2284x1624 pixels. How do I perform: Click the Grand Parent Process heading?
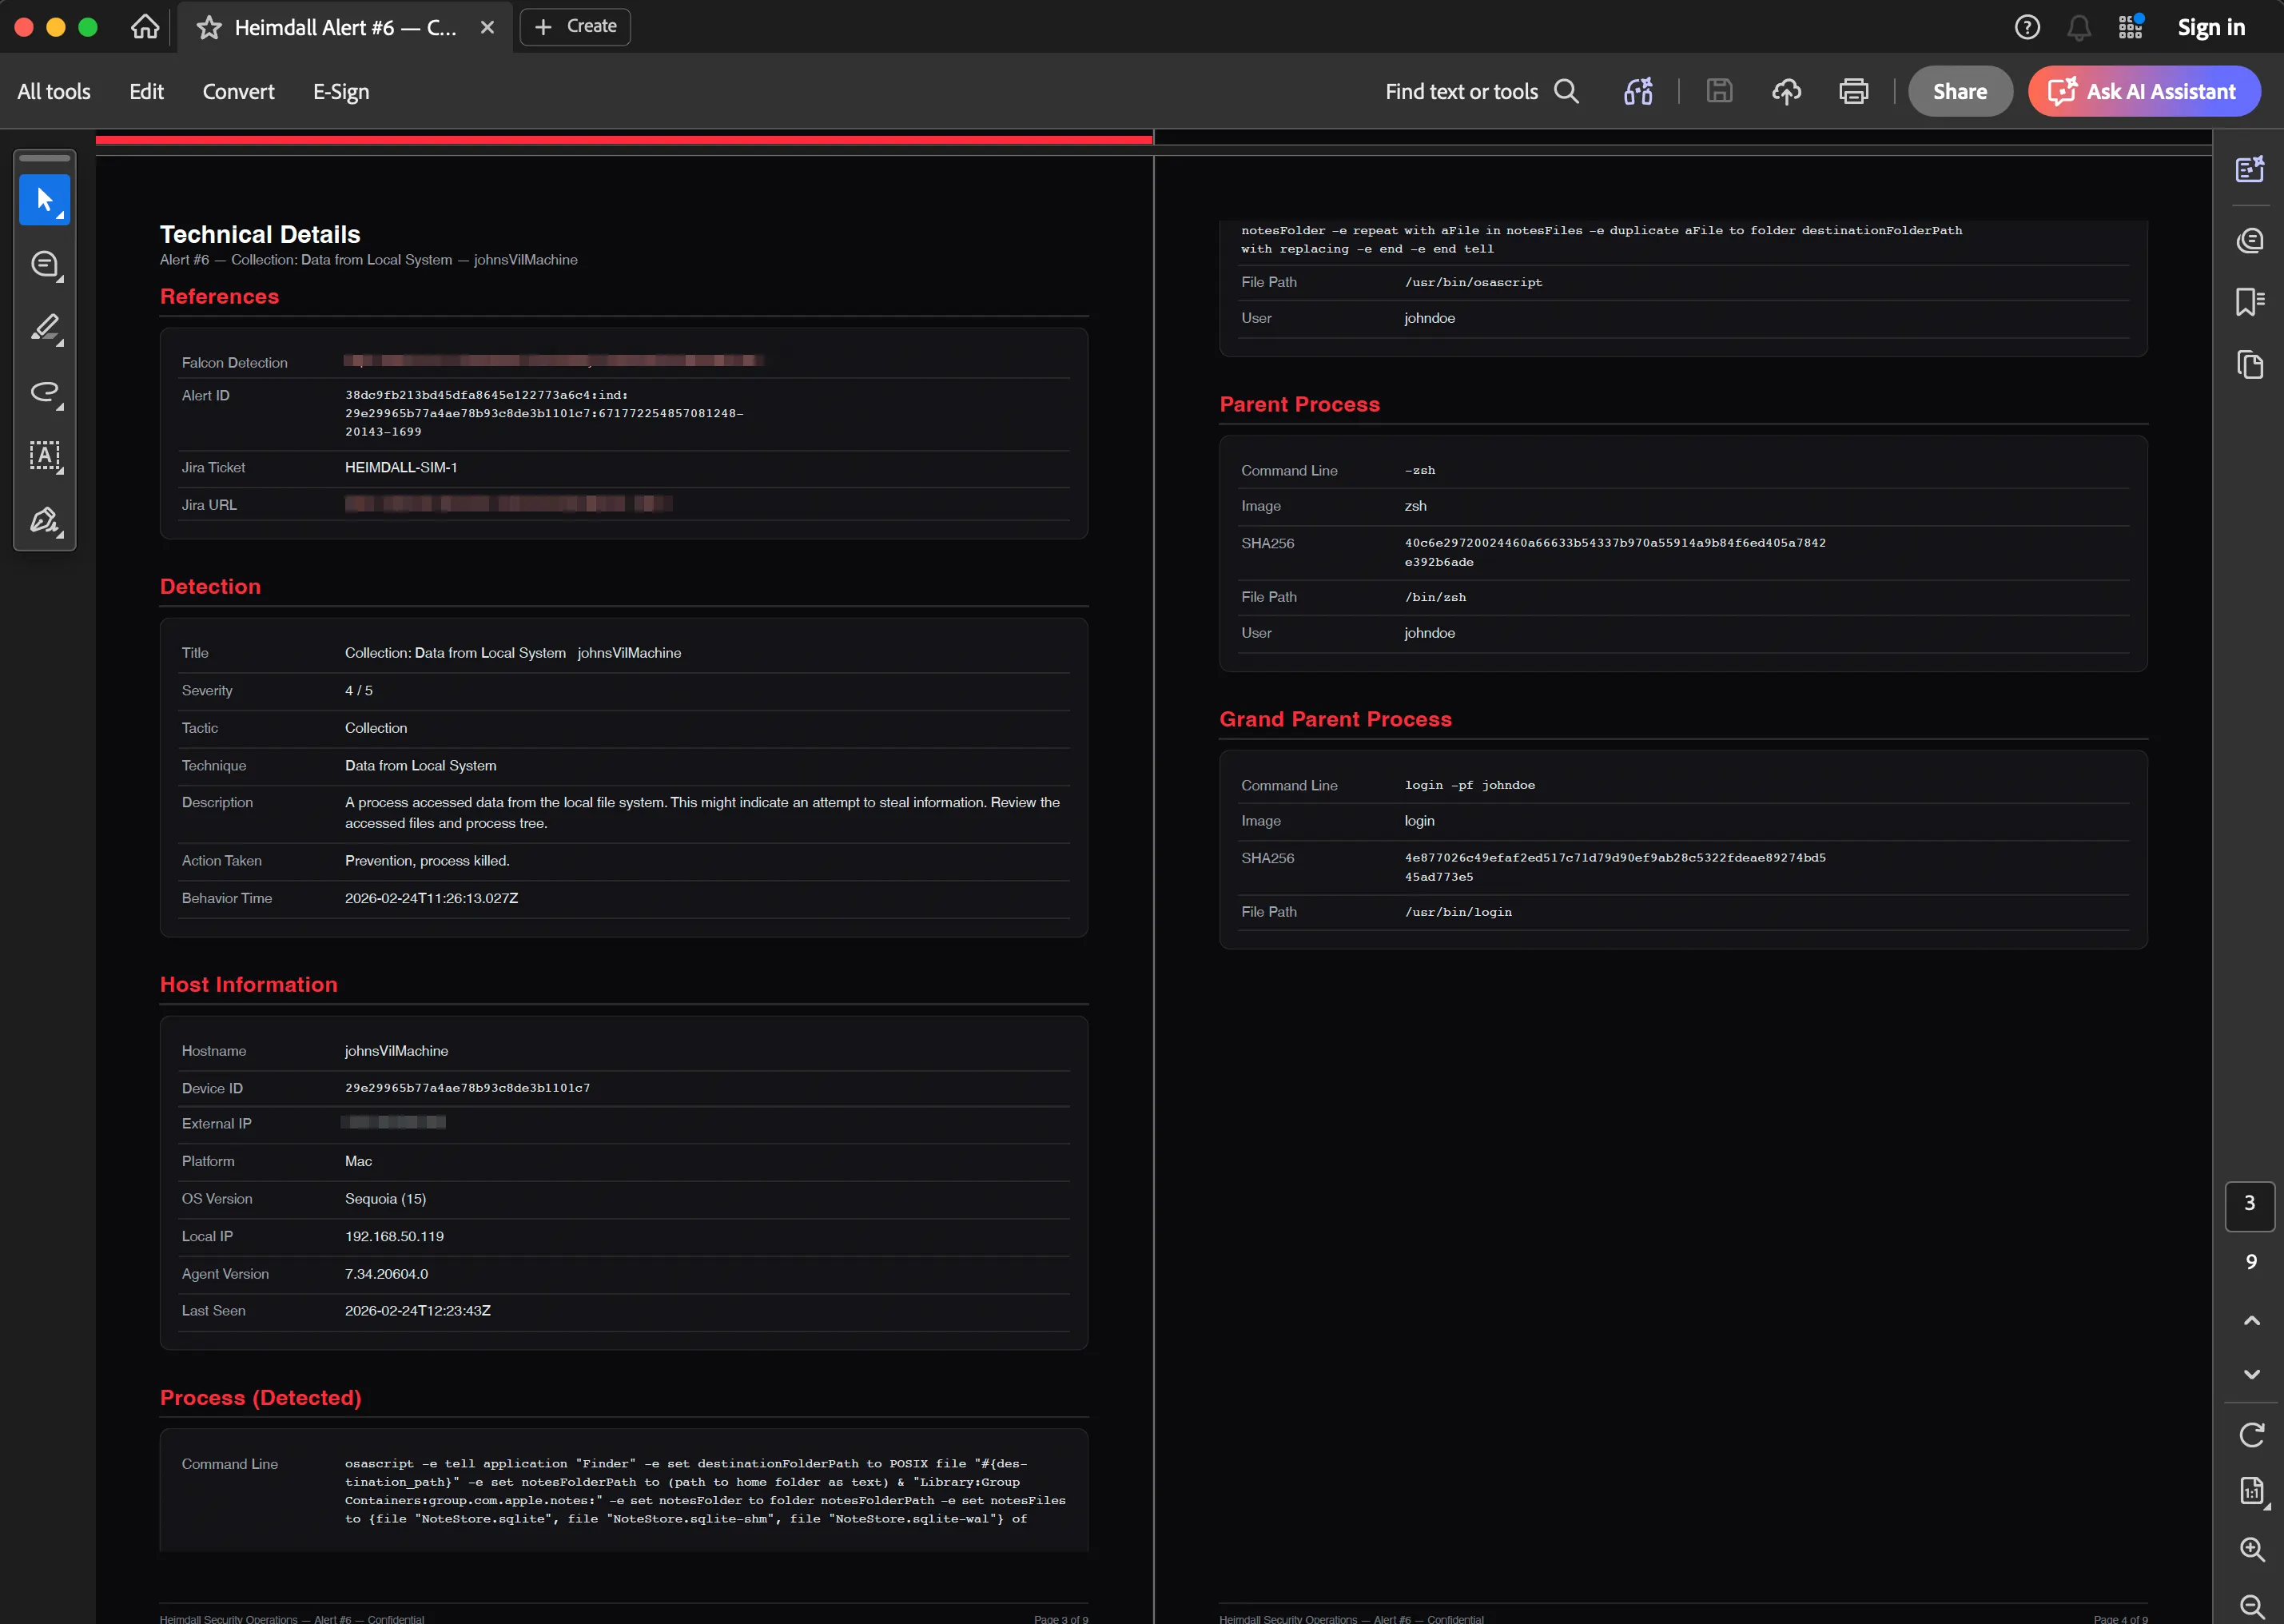point(1335,719)
